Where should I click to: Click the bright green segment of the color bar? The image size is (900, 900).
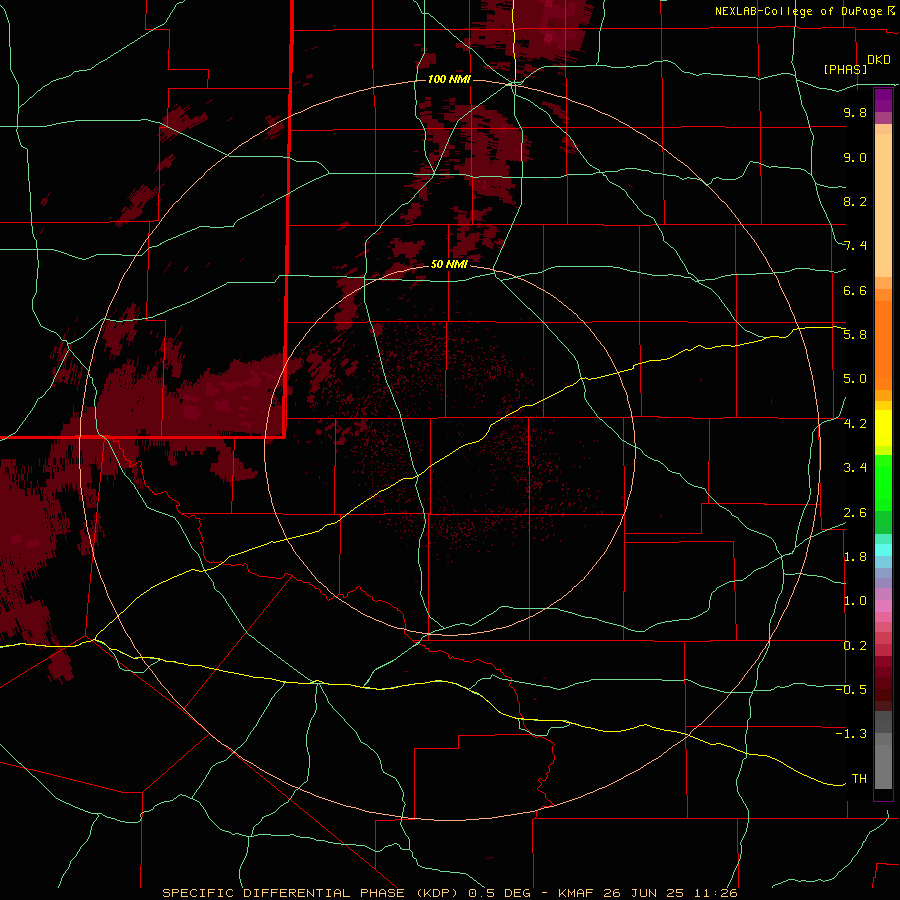click(x=883, y=484)
